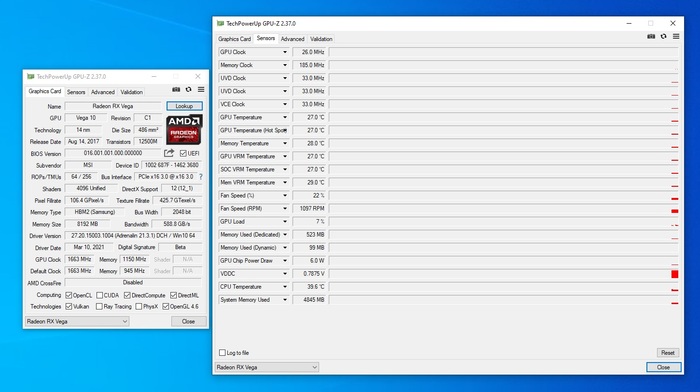Open the VCE Clock sensor dropdown

coord(285,104)
